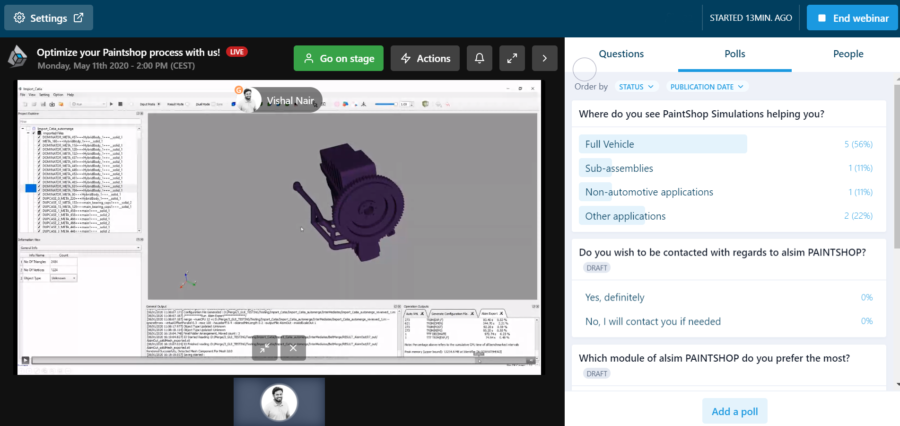Image resolution: width=900 pixels, height=426 pixels.
Task: Select the 'Yes, definitely' poll answer
Action: [729, 297]
